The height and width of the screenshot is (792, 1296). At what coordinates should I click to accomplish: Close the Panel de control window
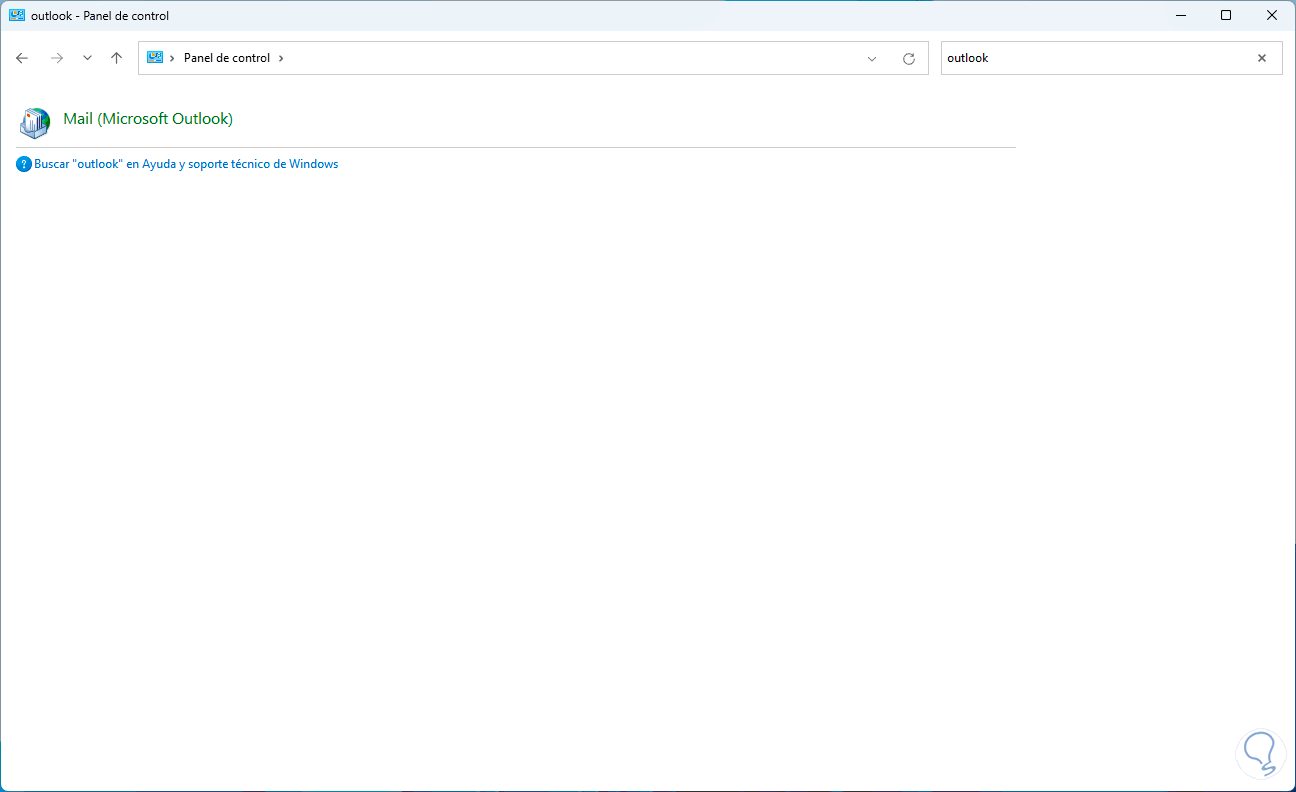coord(1272,15)
